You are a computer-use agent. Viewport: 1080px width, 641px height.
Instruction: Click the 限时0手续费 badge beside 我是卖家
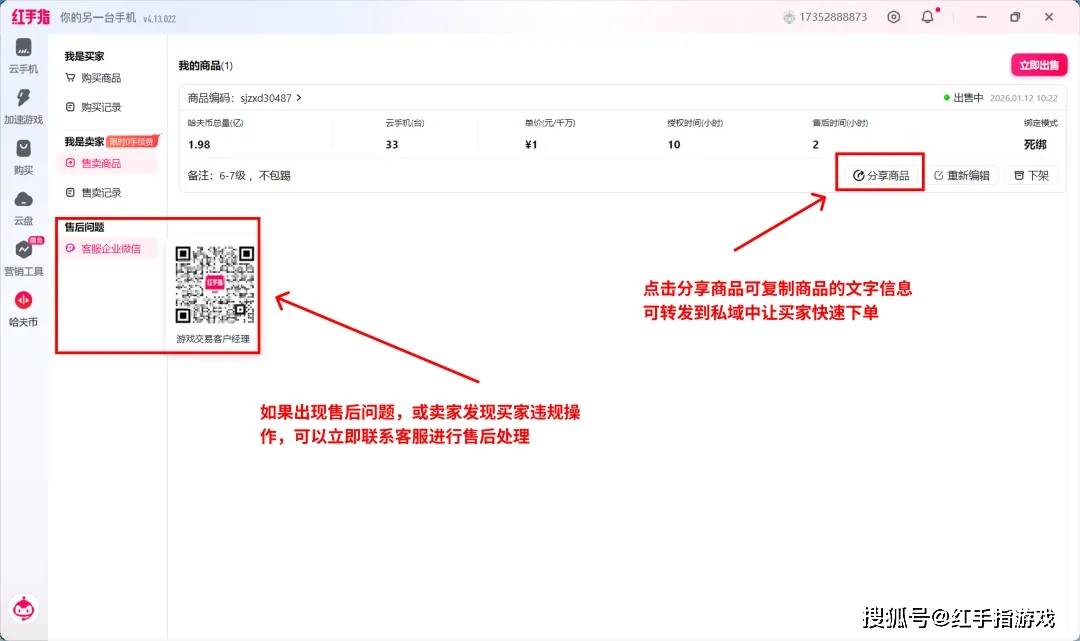point(132,142)
